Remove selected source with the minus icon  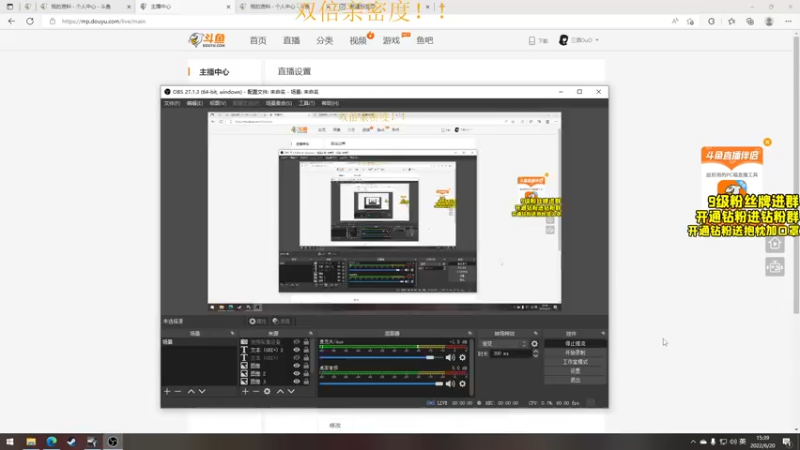pyautogui.click(x=256, y=391)
